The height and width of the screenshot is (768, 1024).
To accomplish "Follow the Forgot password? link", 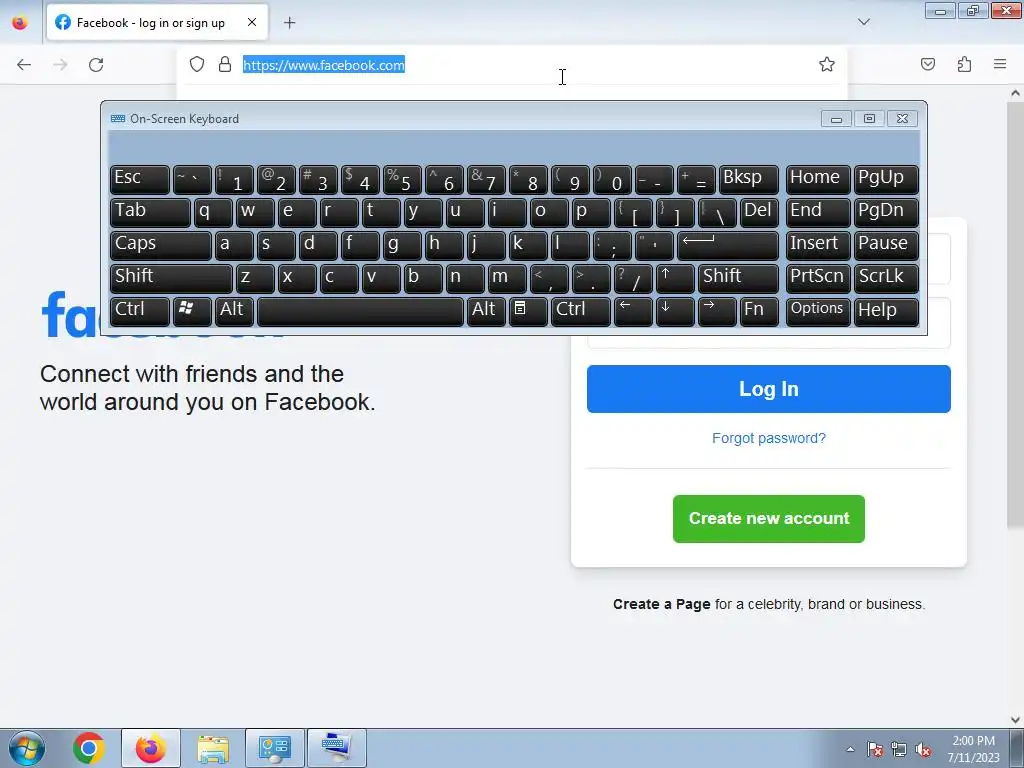I will pyautogui.click(x=769, y=438).
